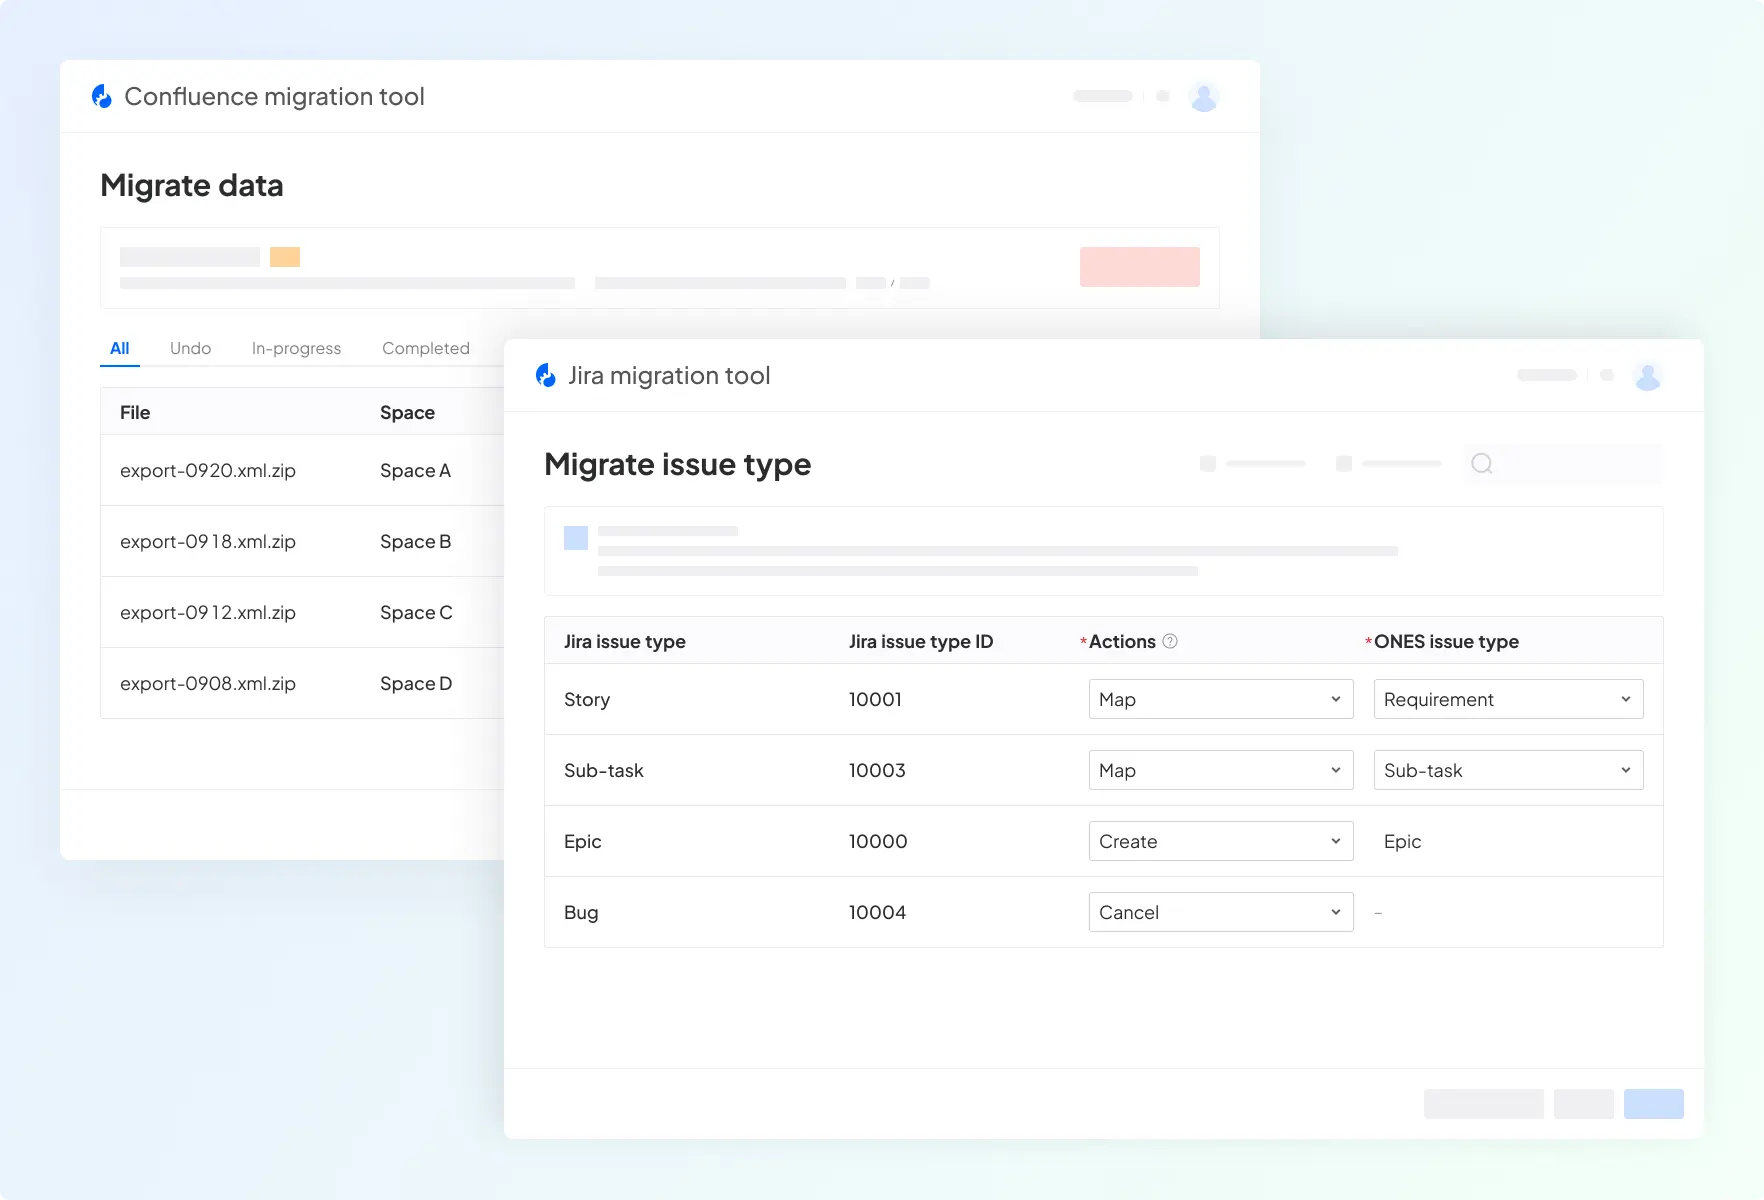Toggle the second legend checkbox near the search bar

coord(1343,463)
